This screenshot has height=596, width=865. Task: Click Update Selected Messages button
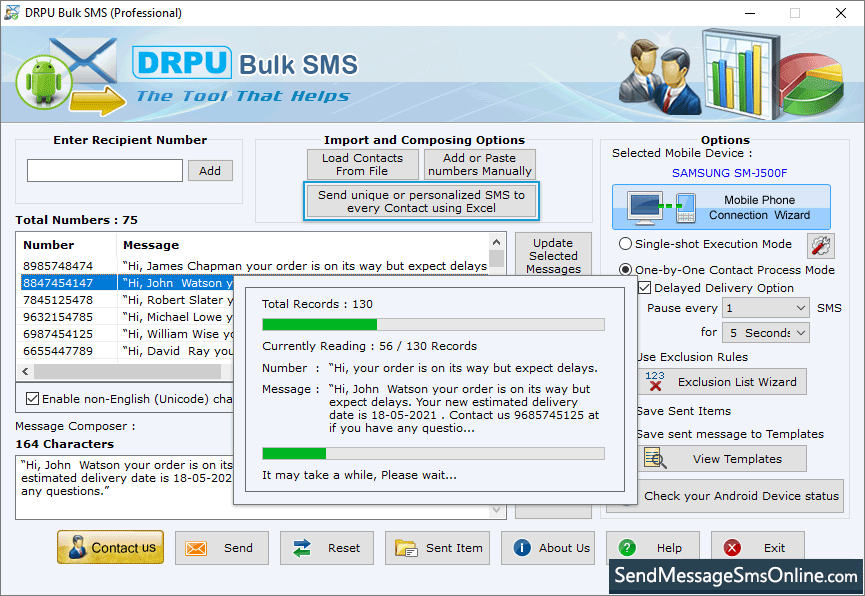553,256
